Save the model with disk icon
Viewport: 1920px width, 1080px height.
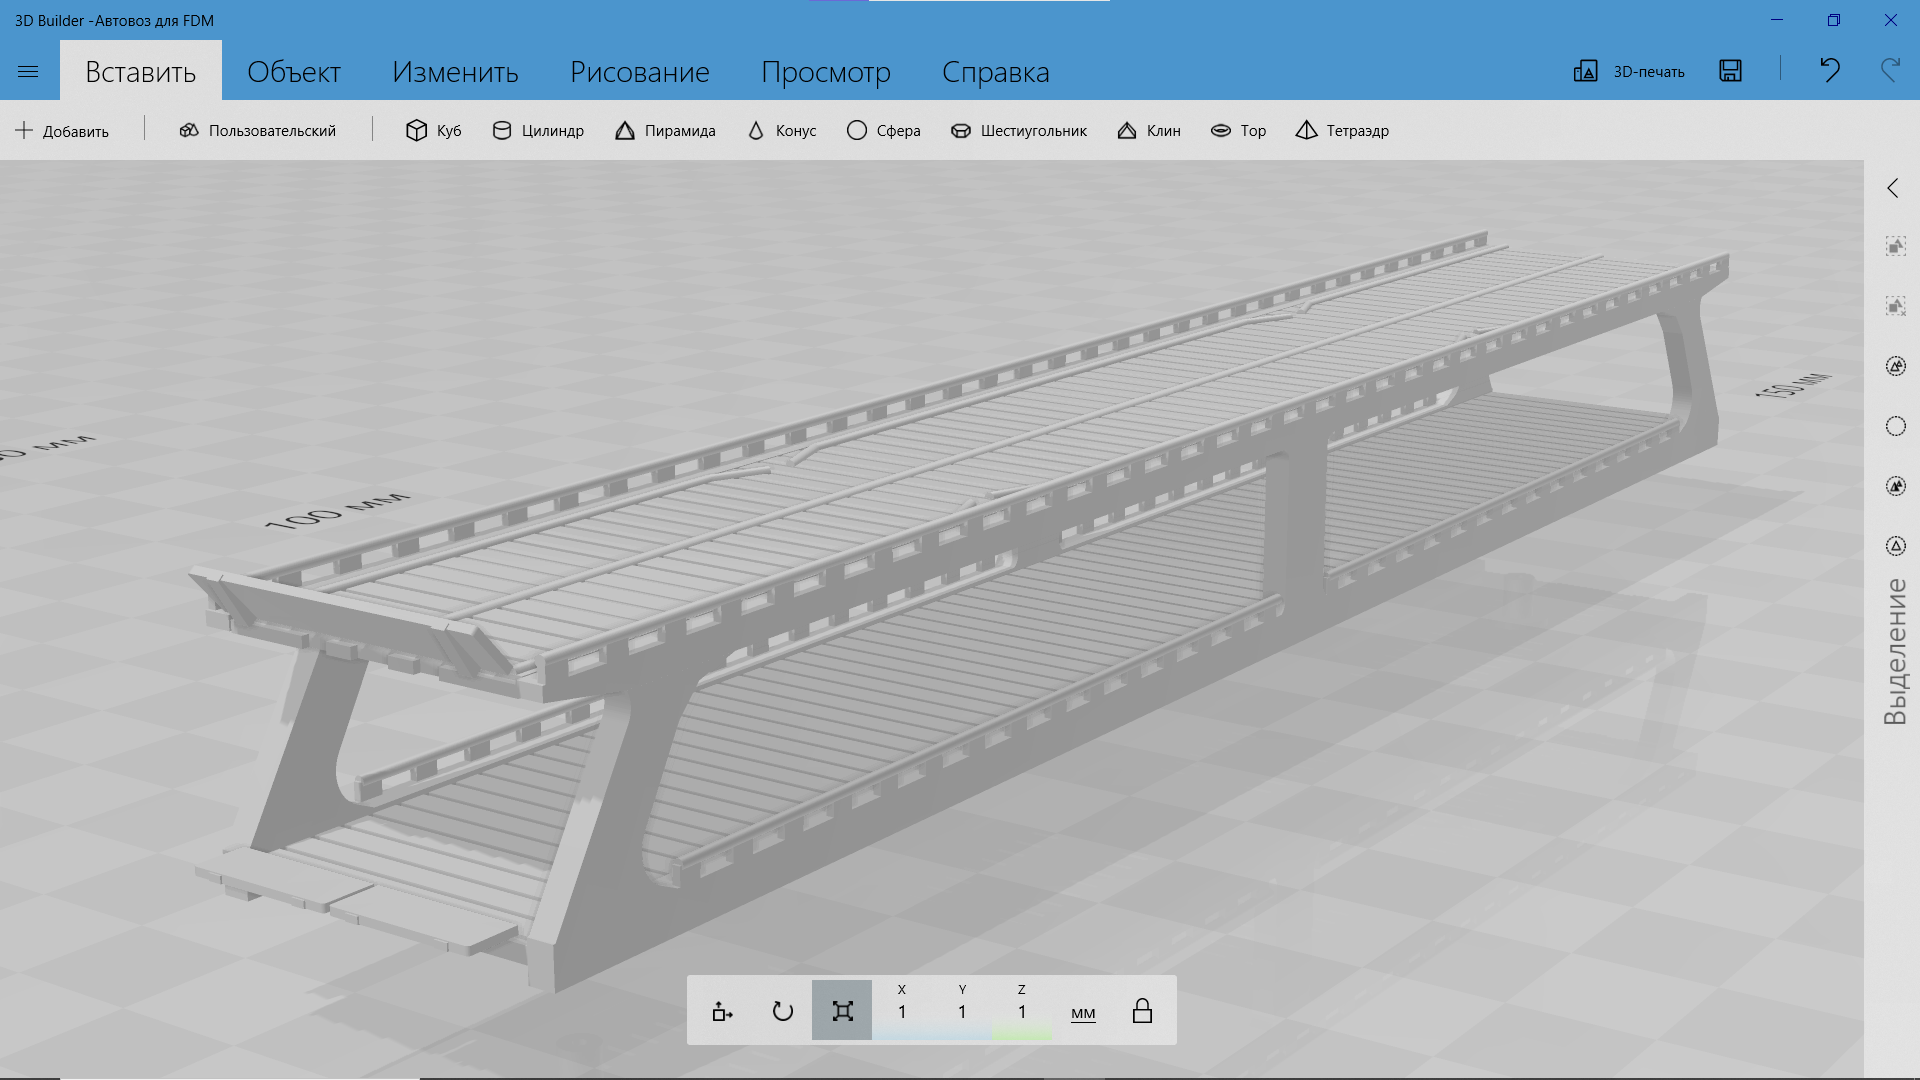point(1730,71)
